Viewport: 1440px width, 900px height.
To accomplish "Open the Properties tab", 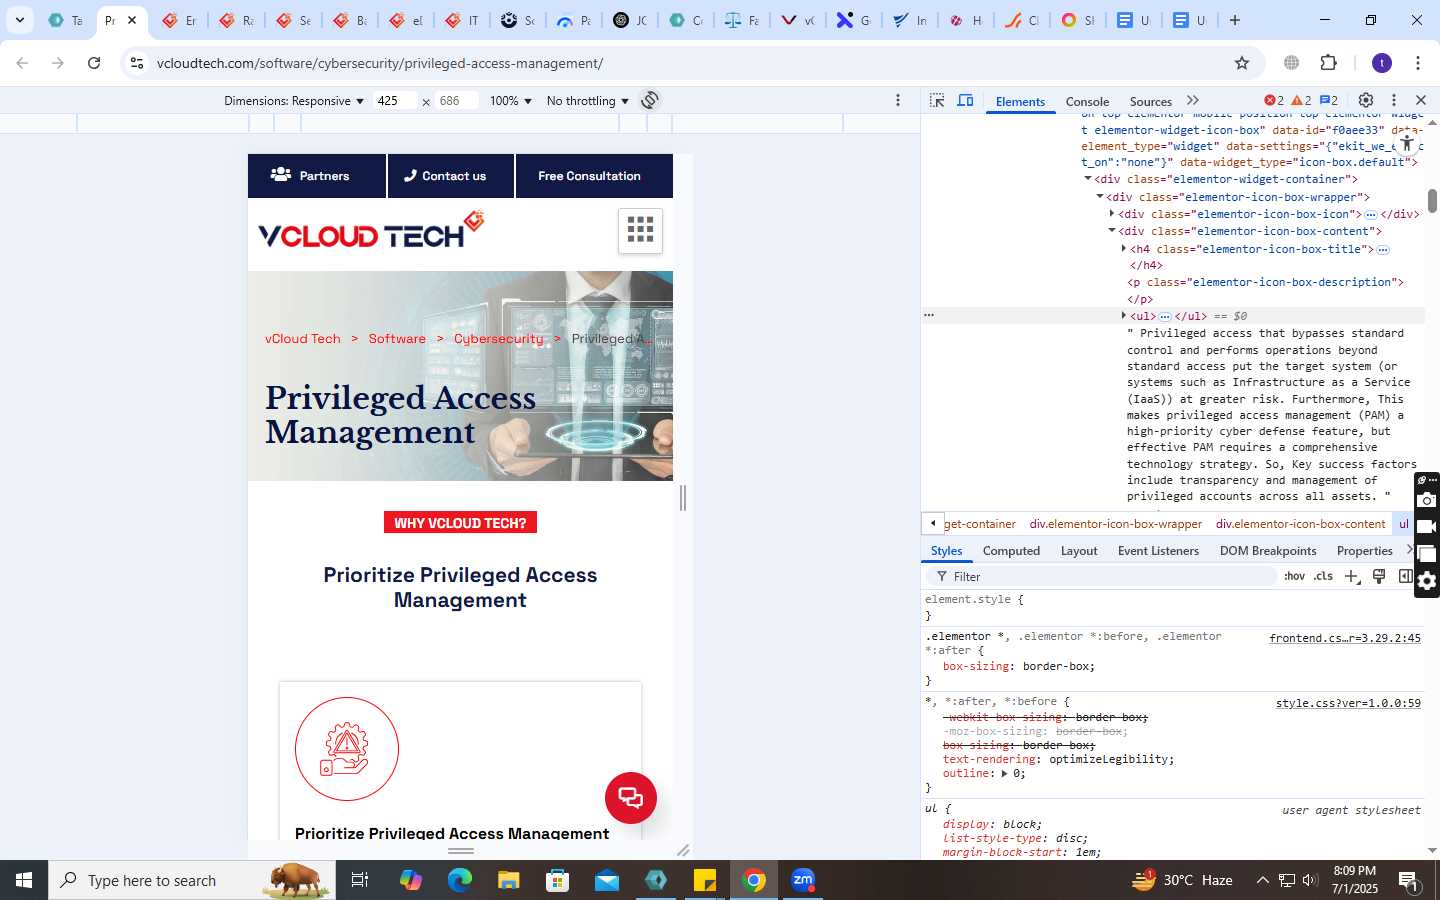I will tap(1364, 551).
